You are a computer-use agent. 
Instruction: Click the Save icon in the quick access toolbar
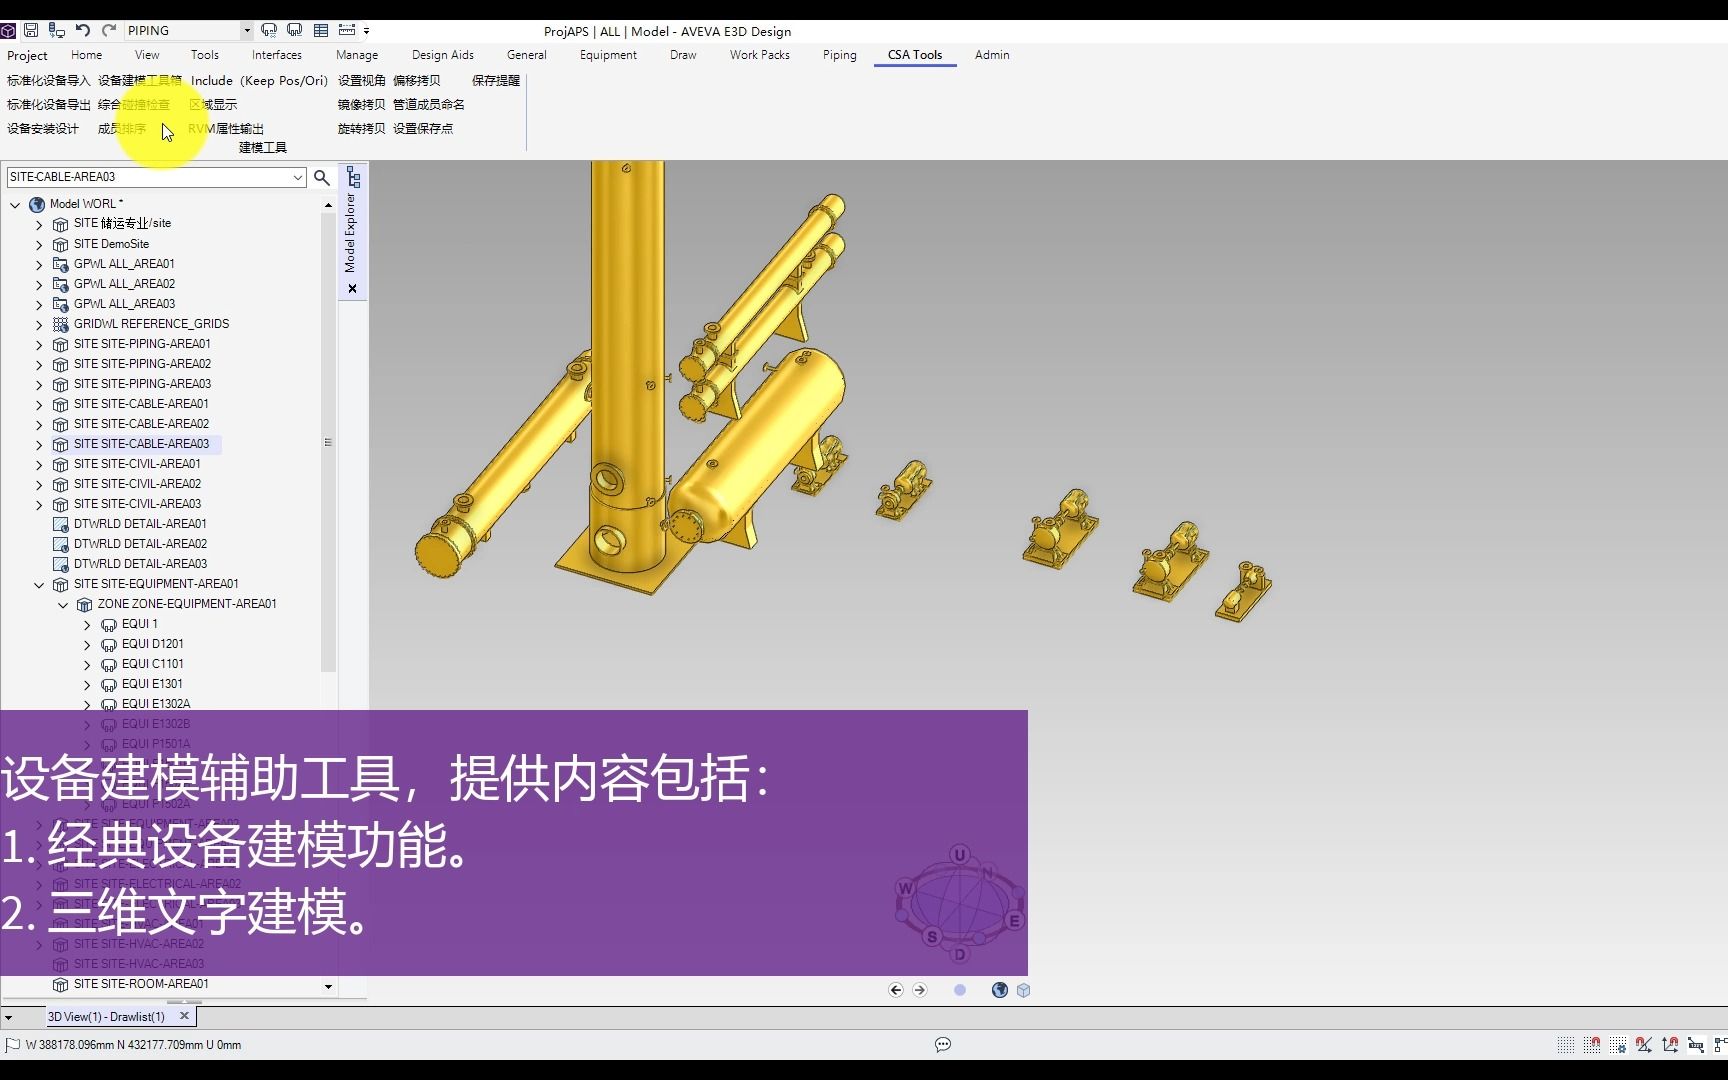pyautogui.click(x=33, y=30)
